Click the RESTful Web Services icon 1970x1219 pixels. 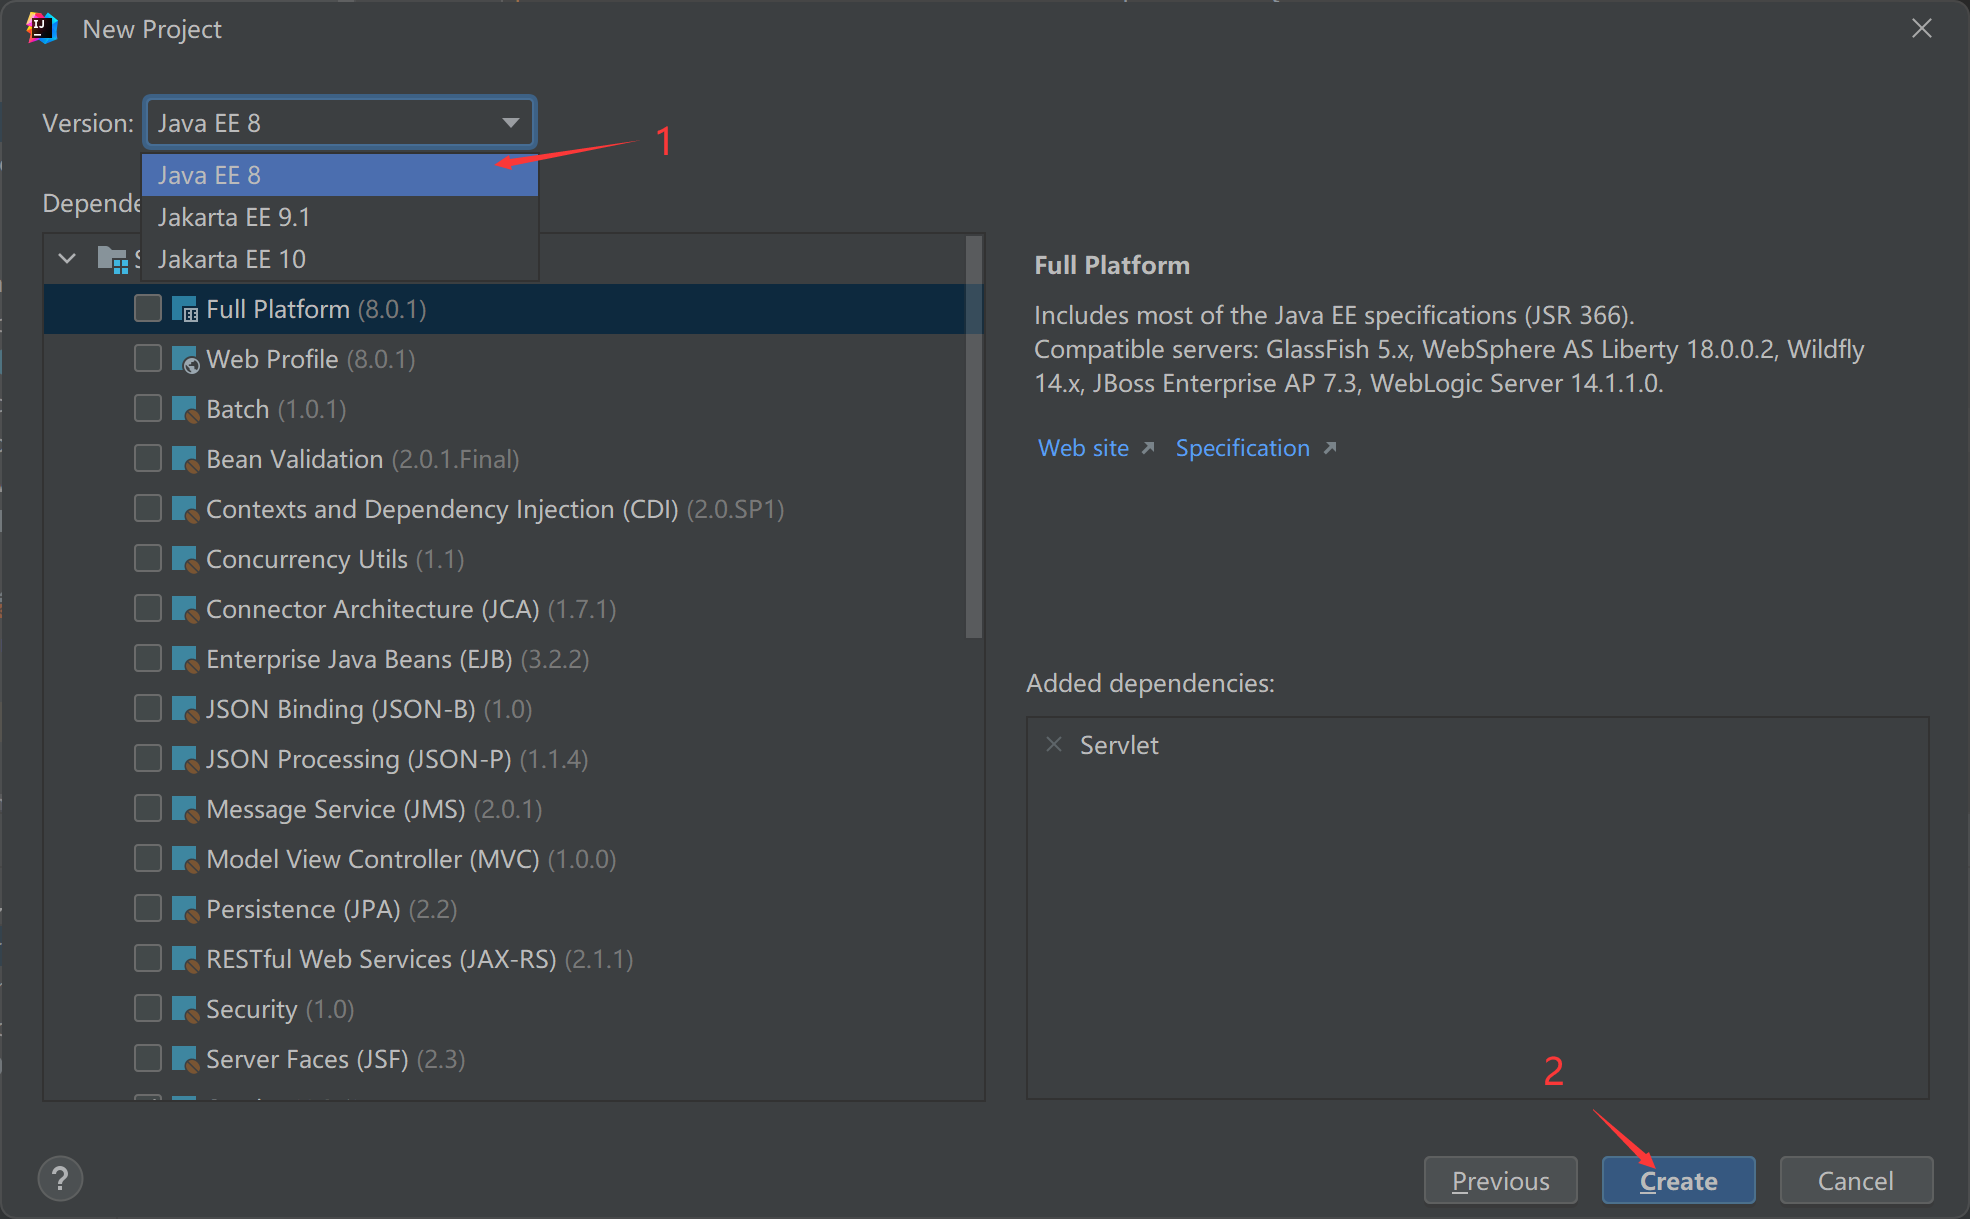[x=185, y=959]
